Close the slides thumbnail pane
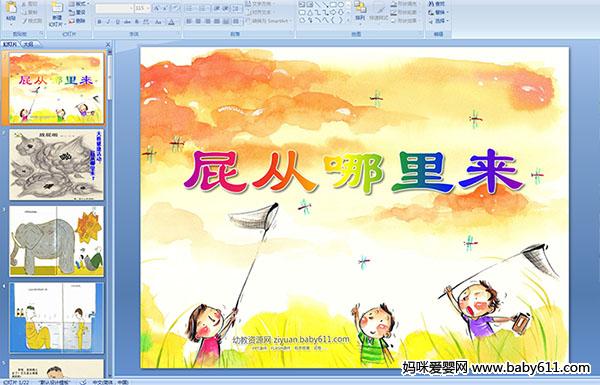Viewport: 600px width, 385px height. pyautogui.click(x=108, y=44)
